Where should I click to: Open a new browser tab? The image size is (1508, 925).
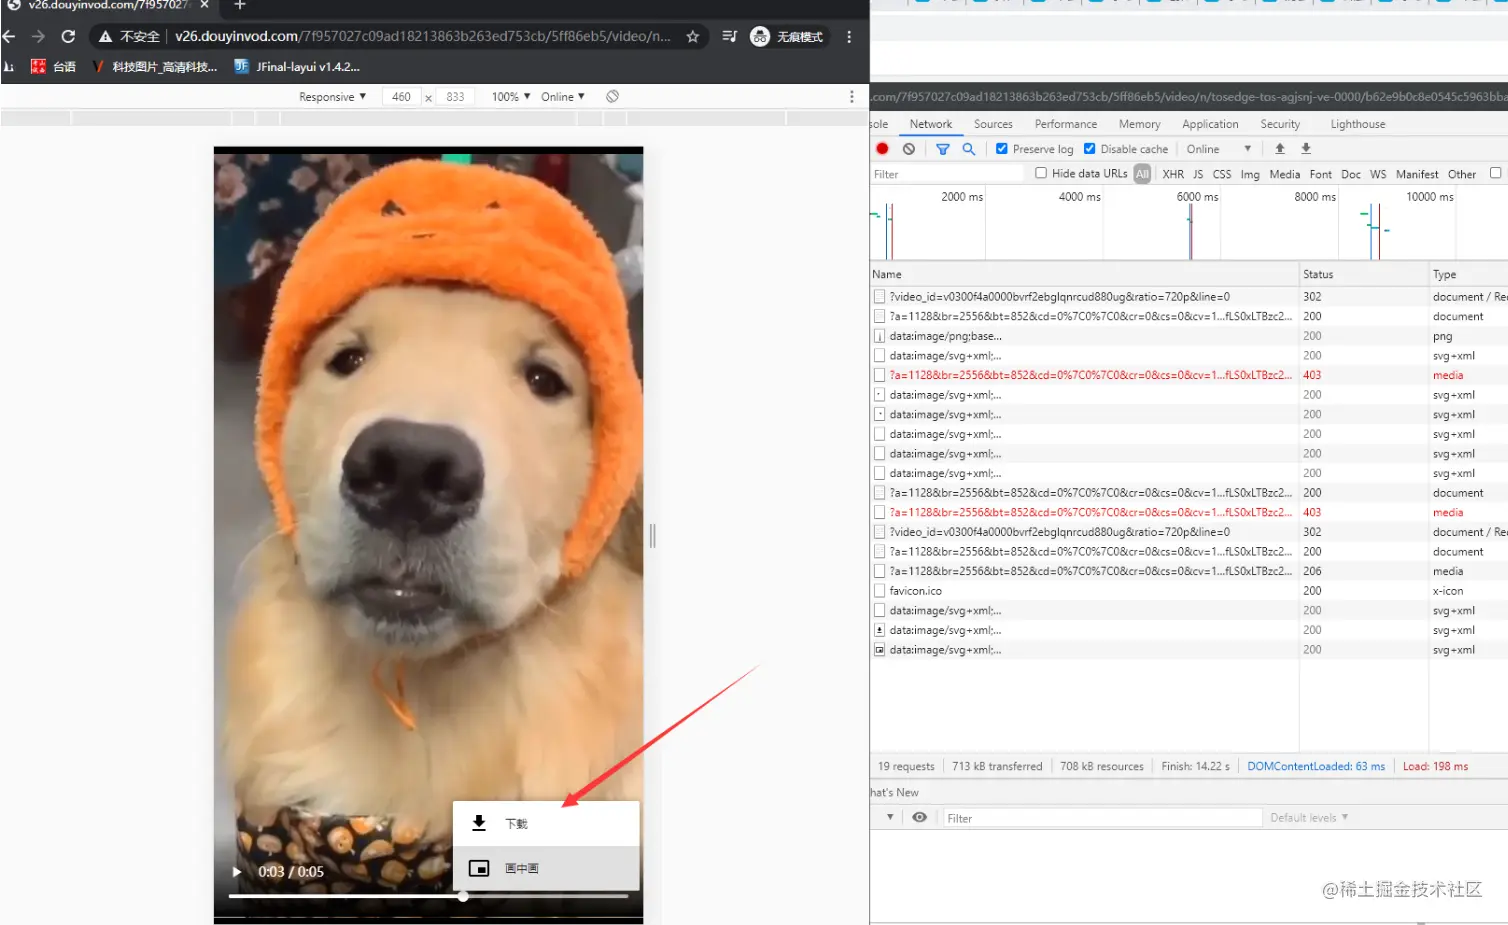point(240,5)
